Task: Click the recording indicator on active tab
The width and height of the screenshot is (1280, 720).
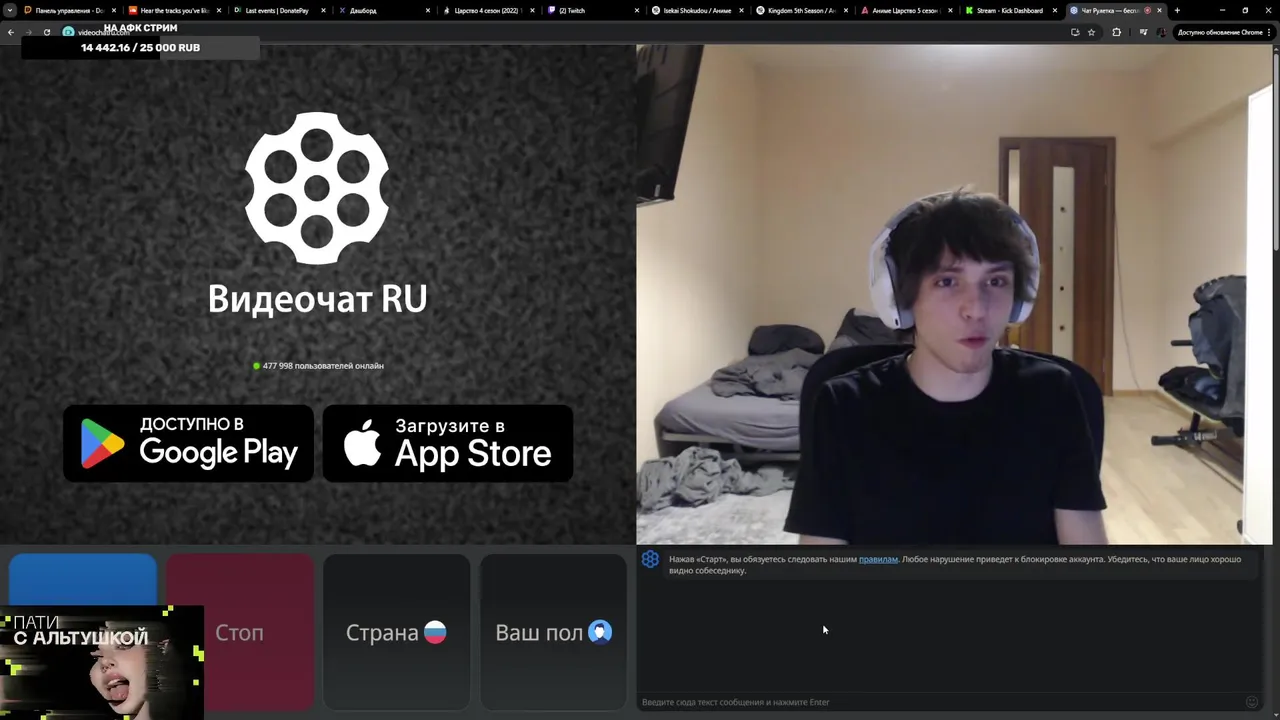Action: pos(1147,10)
